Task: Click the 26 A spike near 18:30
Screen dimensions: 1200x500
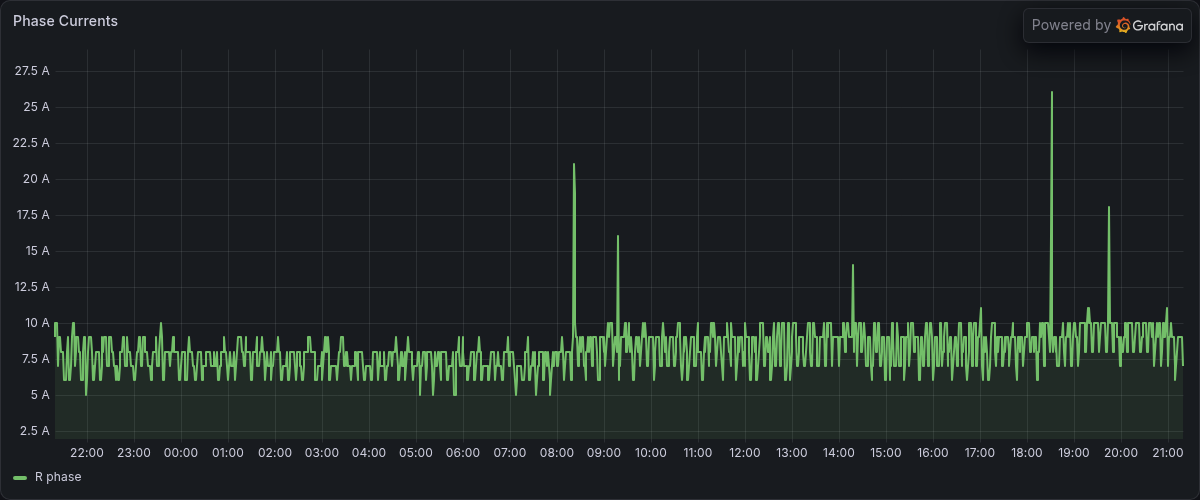Action: [1052, 92]
